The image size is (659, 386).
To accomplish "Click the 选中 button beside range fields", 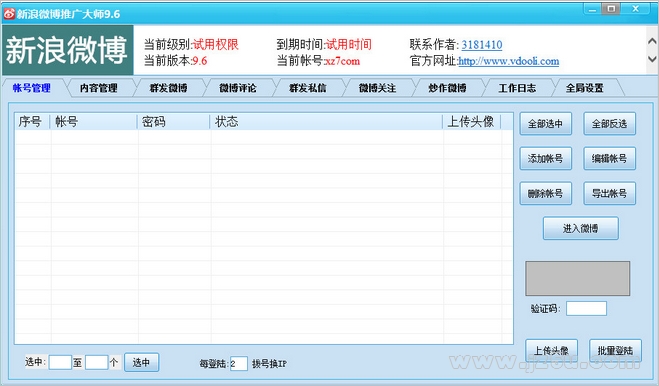I will [141, 362].
